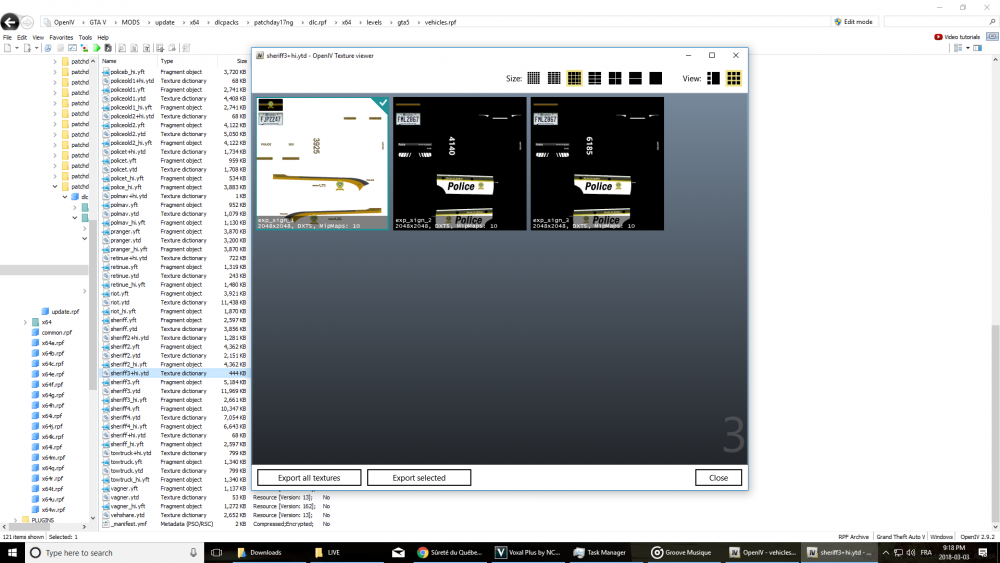Toggle the checkmark on exp_sign_1 thumbnail
This screenshot has width=1000, height=563.
coord(382,103)
